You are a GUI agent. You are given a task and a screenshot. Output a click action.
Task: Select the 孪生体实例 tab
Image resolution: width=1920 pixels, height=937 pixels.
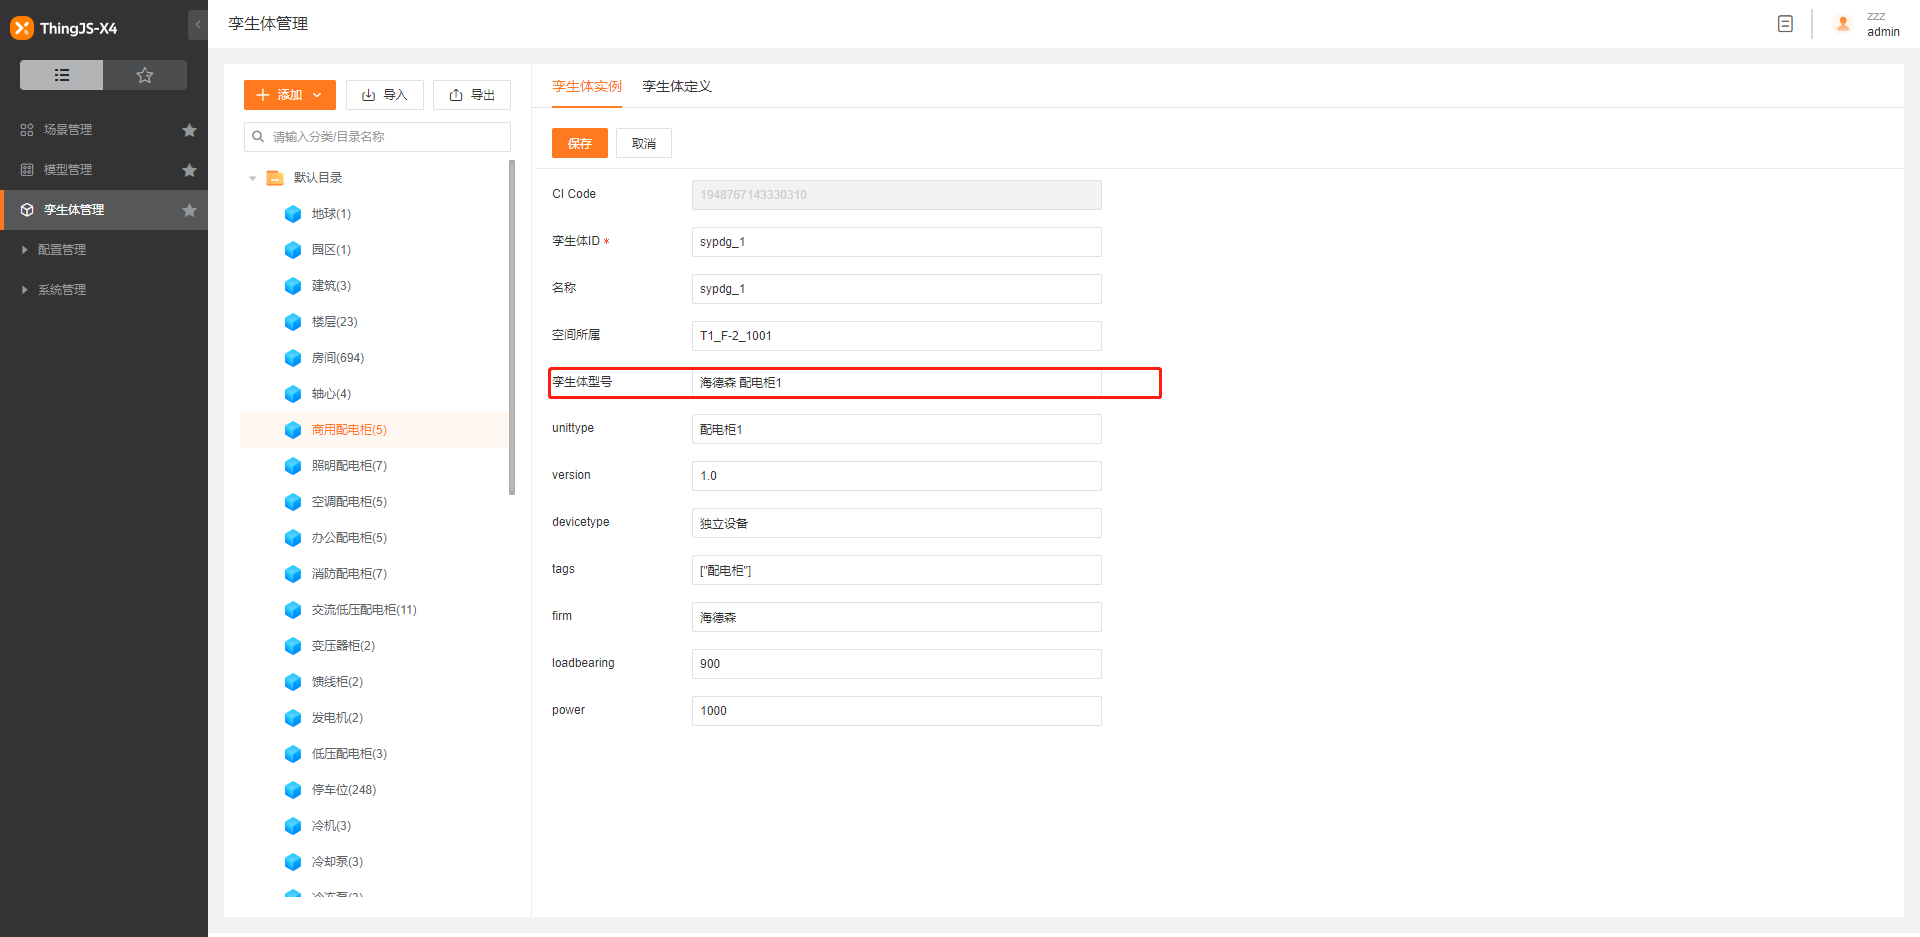click(587, 87)
